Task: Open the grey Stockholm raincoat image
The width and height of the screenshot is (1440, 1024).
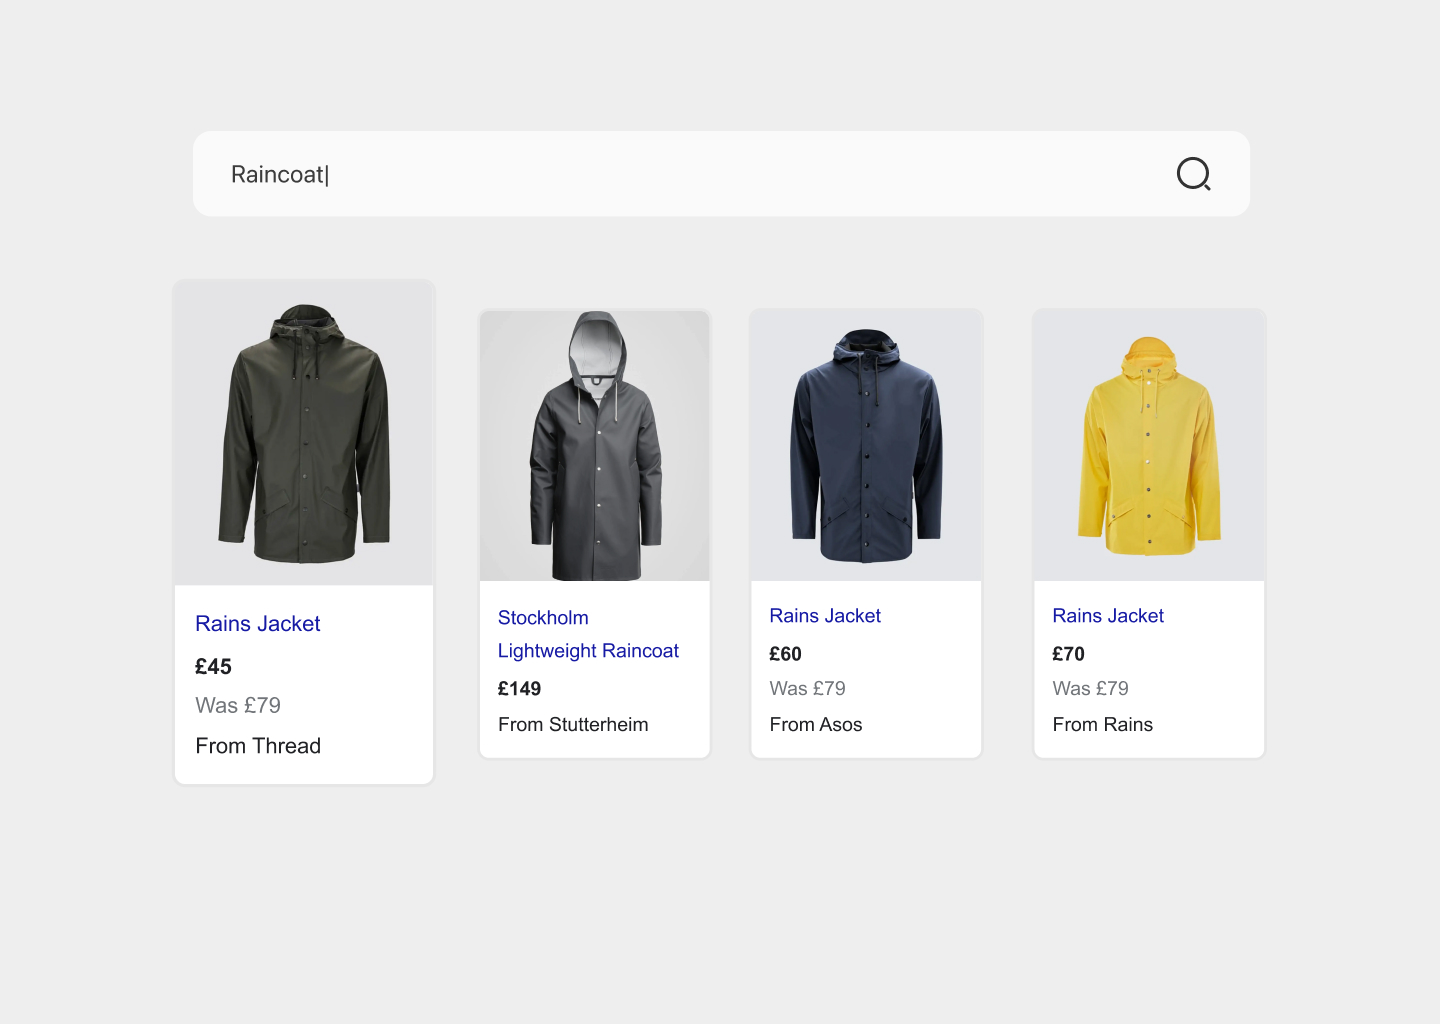Action: pyautogui.click(x=595, y=446)
